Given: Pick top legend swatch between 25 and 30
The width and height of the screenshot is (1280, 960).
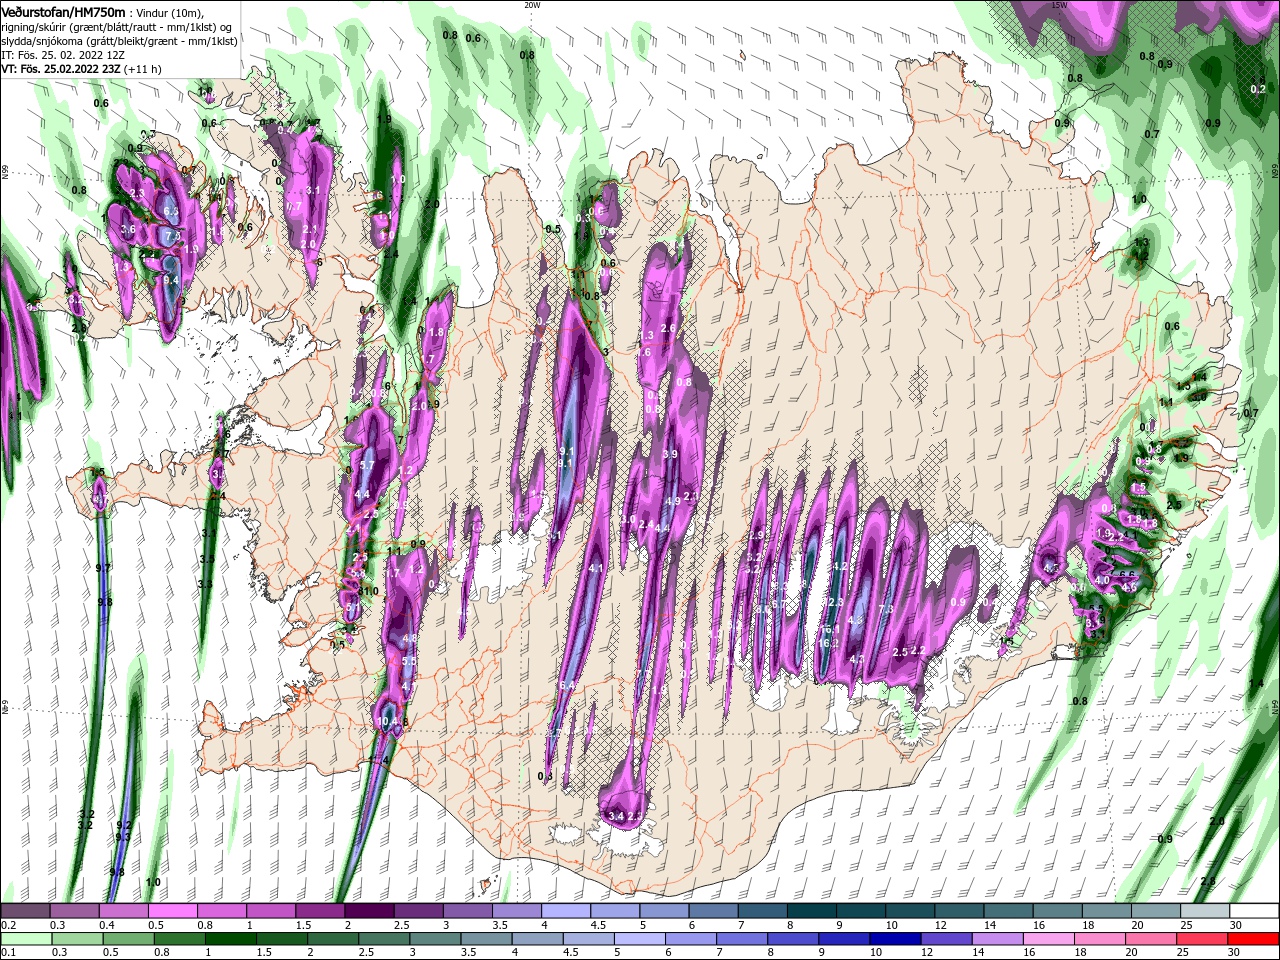Looking at the screenshot, I should tap(1206, 911).
